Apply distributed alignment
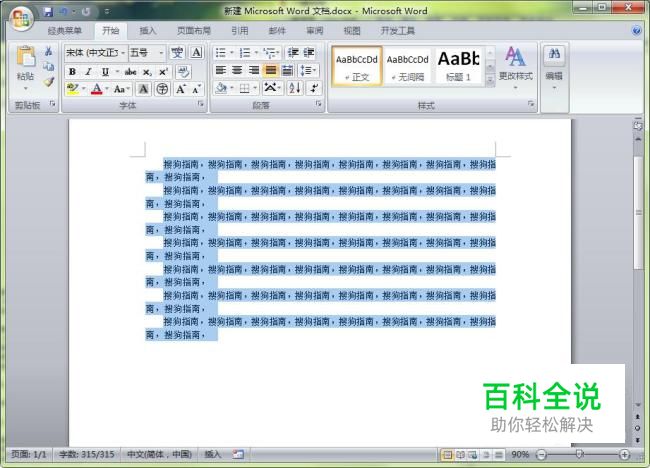The height and width of the screenshot is (468, 650). click(287, 70)
